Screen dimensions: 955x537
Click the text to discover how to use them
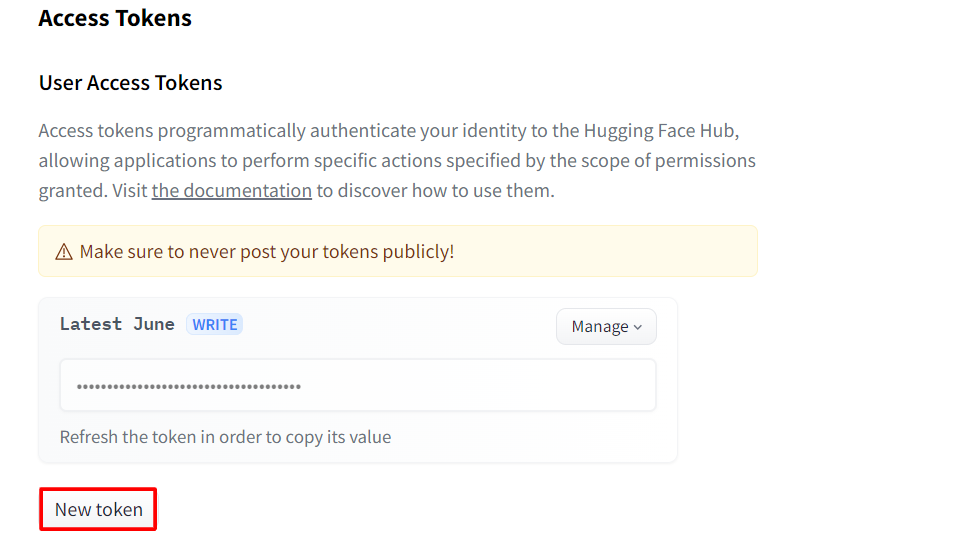click(435, 191)
